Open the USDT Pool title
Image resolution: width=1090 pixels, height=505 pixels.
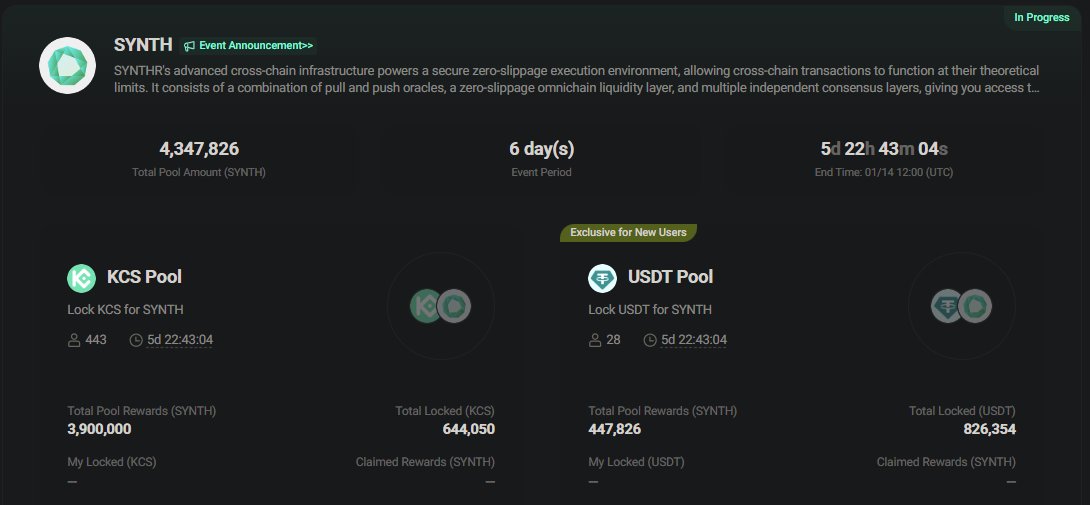tap(671, 277)
